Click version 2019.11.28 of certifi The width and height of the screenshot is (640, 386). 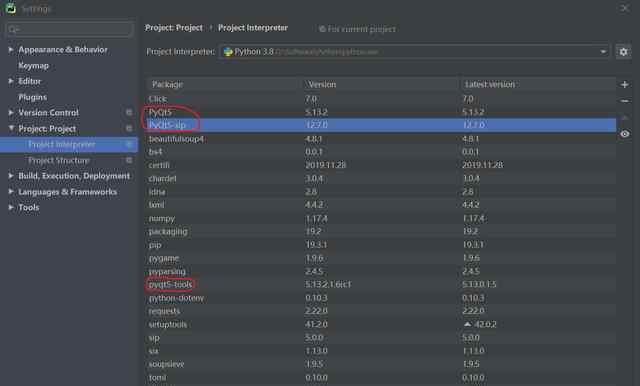click(326, 165)
